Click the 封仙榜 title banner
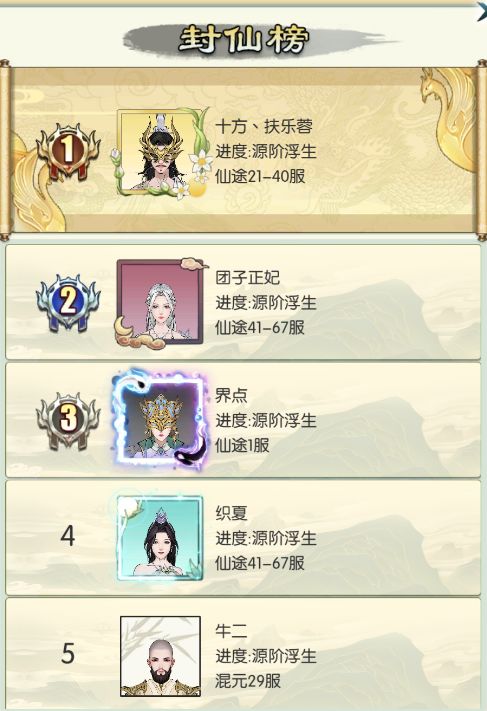The image size is (487, 711). point(245,40)
